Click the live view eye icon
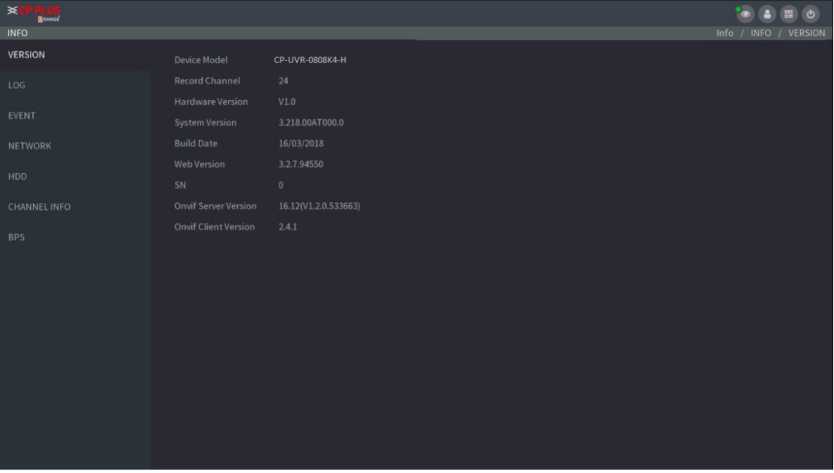Image resolution: width=834 pixels, height=473 pixels. 745,14
